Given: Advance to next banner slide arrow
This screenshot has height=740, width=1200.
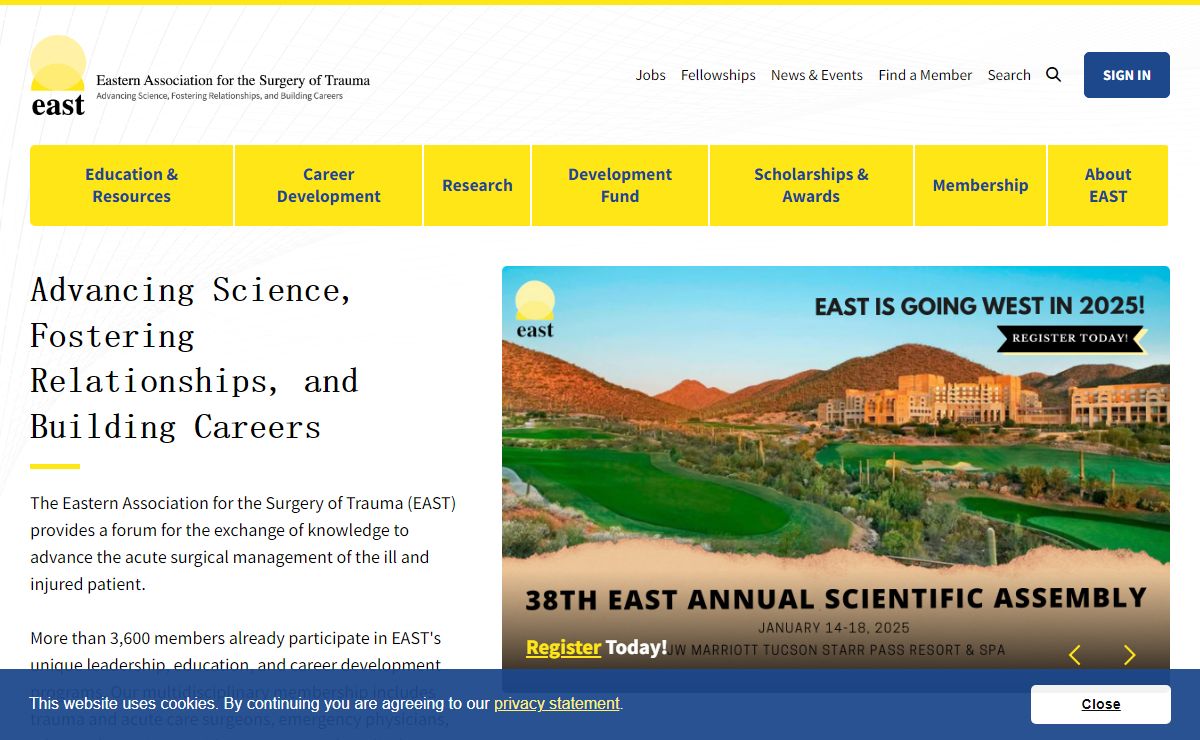Looking at the screenshot, I should pos(1130,655).
